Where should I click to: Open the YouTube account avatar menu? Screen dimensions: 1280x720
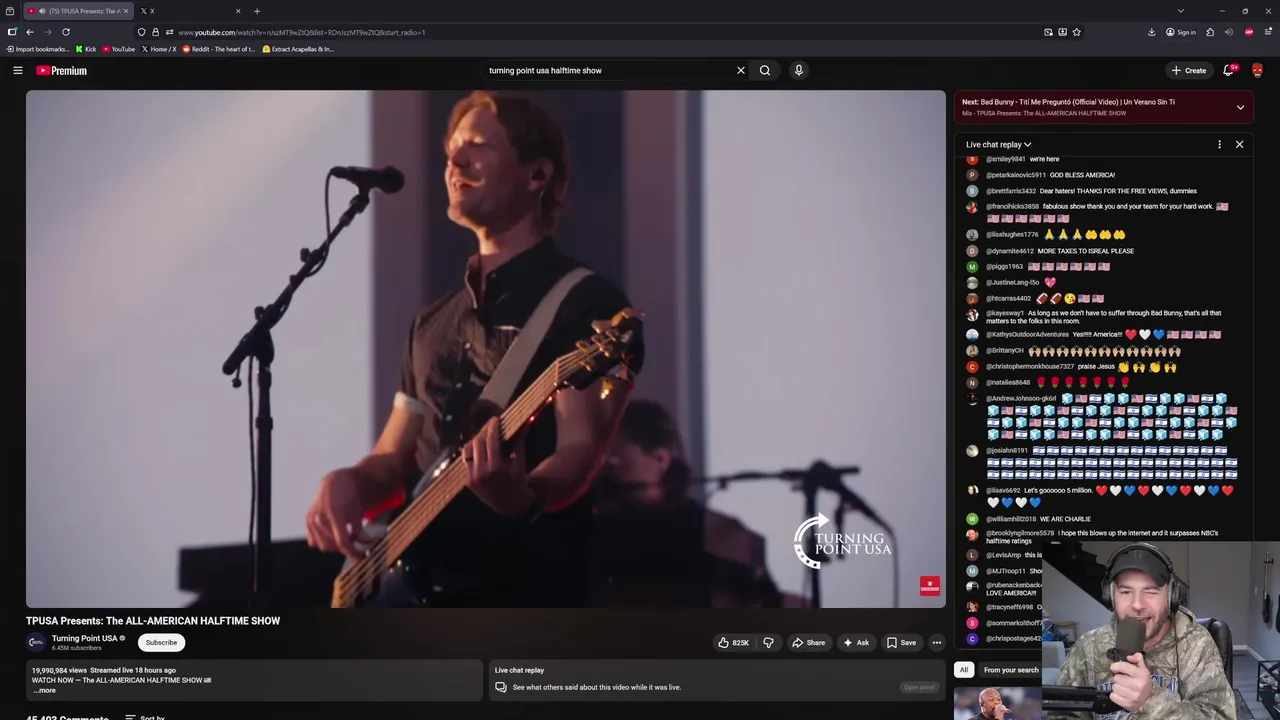[1258, 70]
